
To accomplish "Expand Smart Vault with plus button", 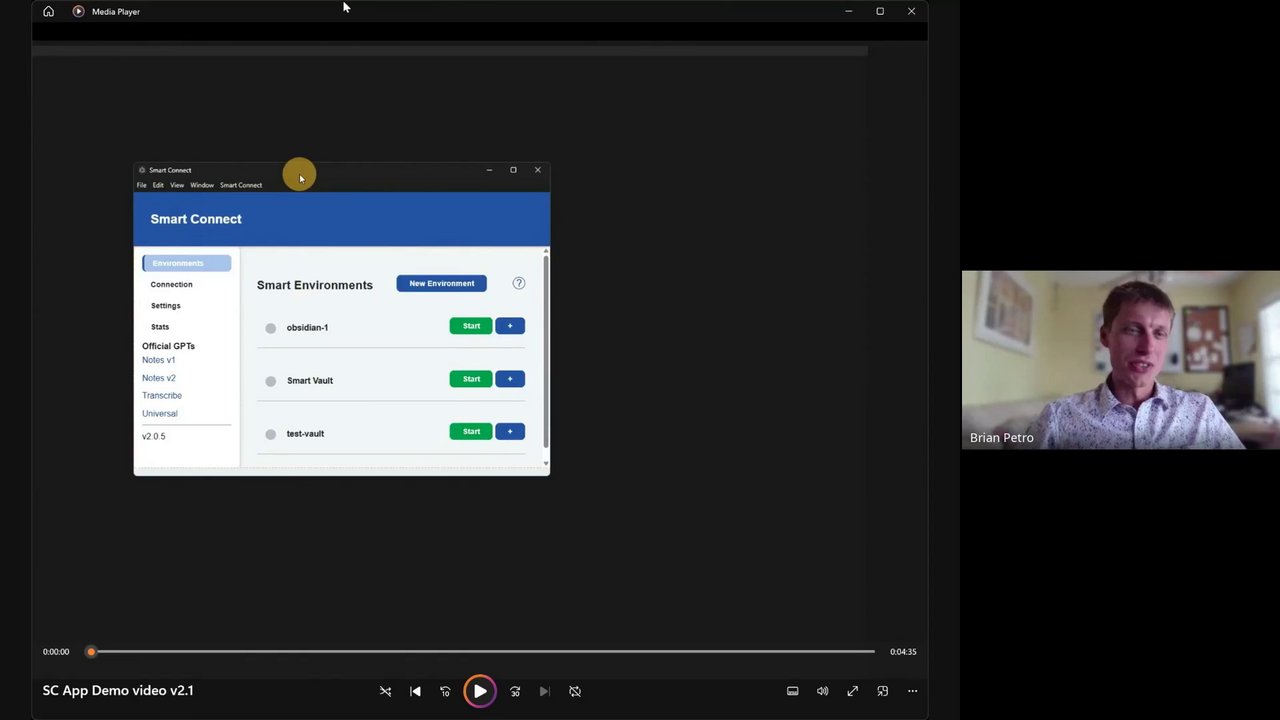I will point(510,379).
